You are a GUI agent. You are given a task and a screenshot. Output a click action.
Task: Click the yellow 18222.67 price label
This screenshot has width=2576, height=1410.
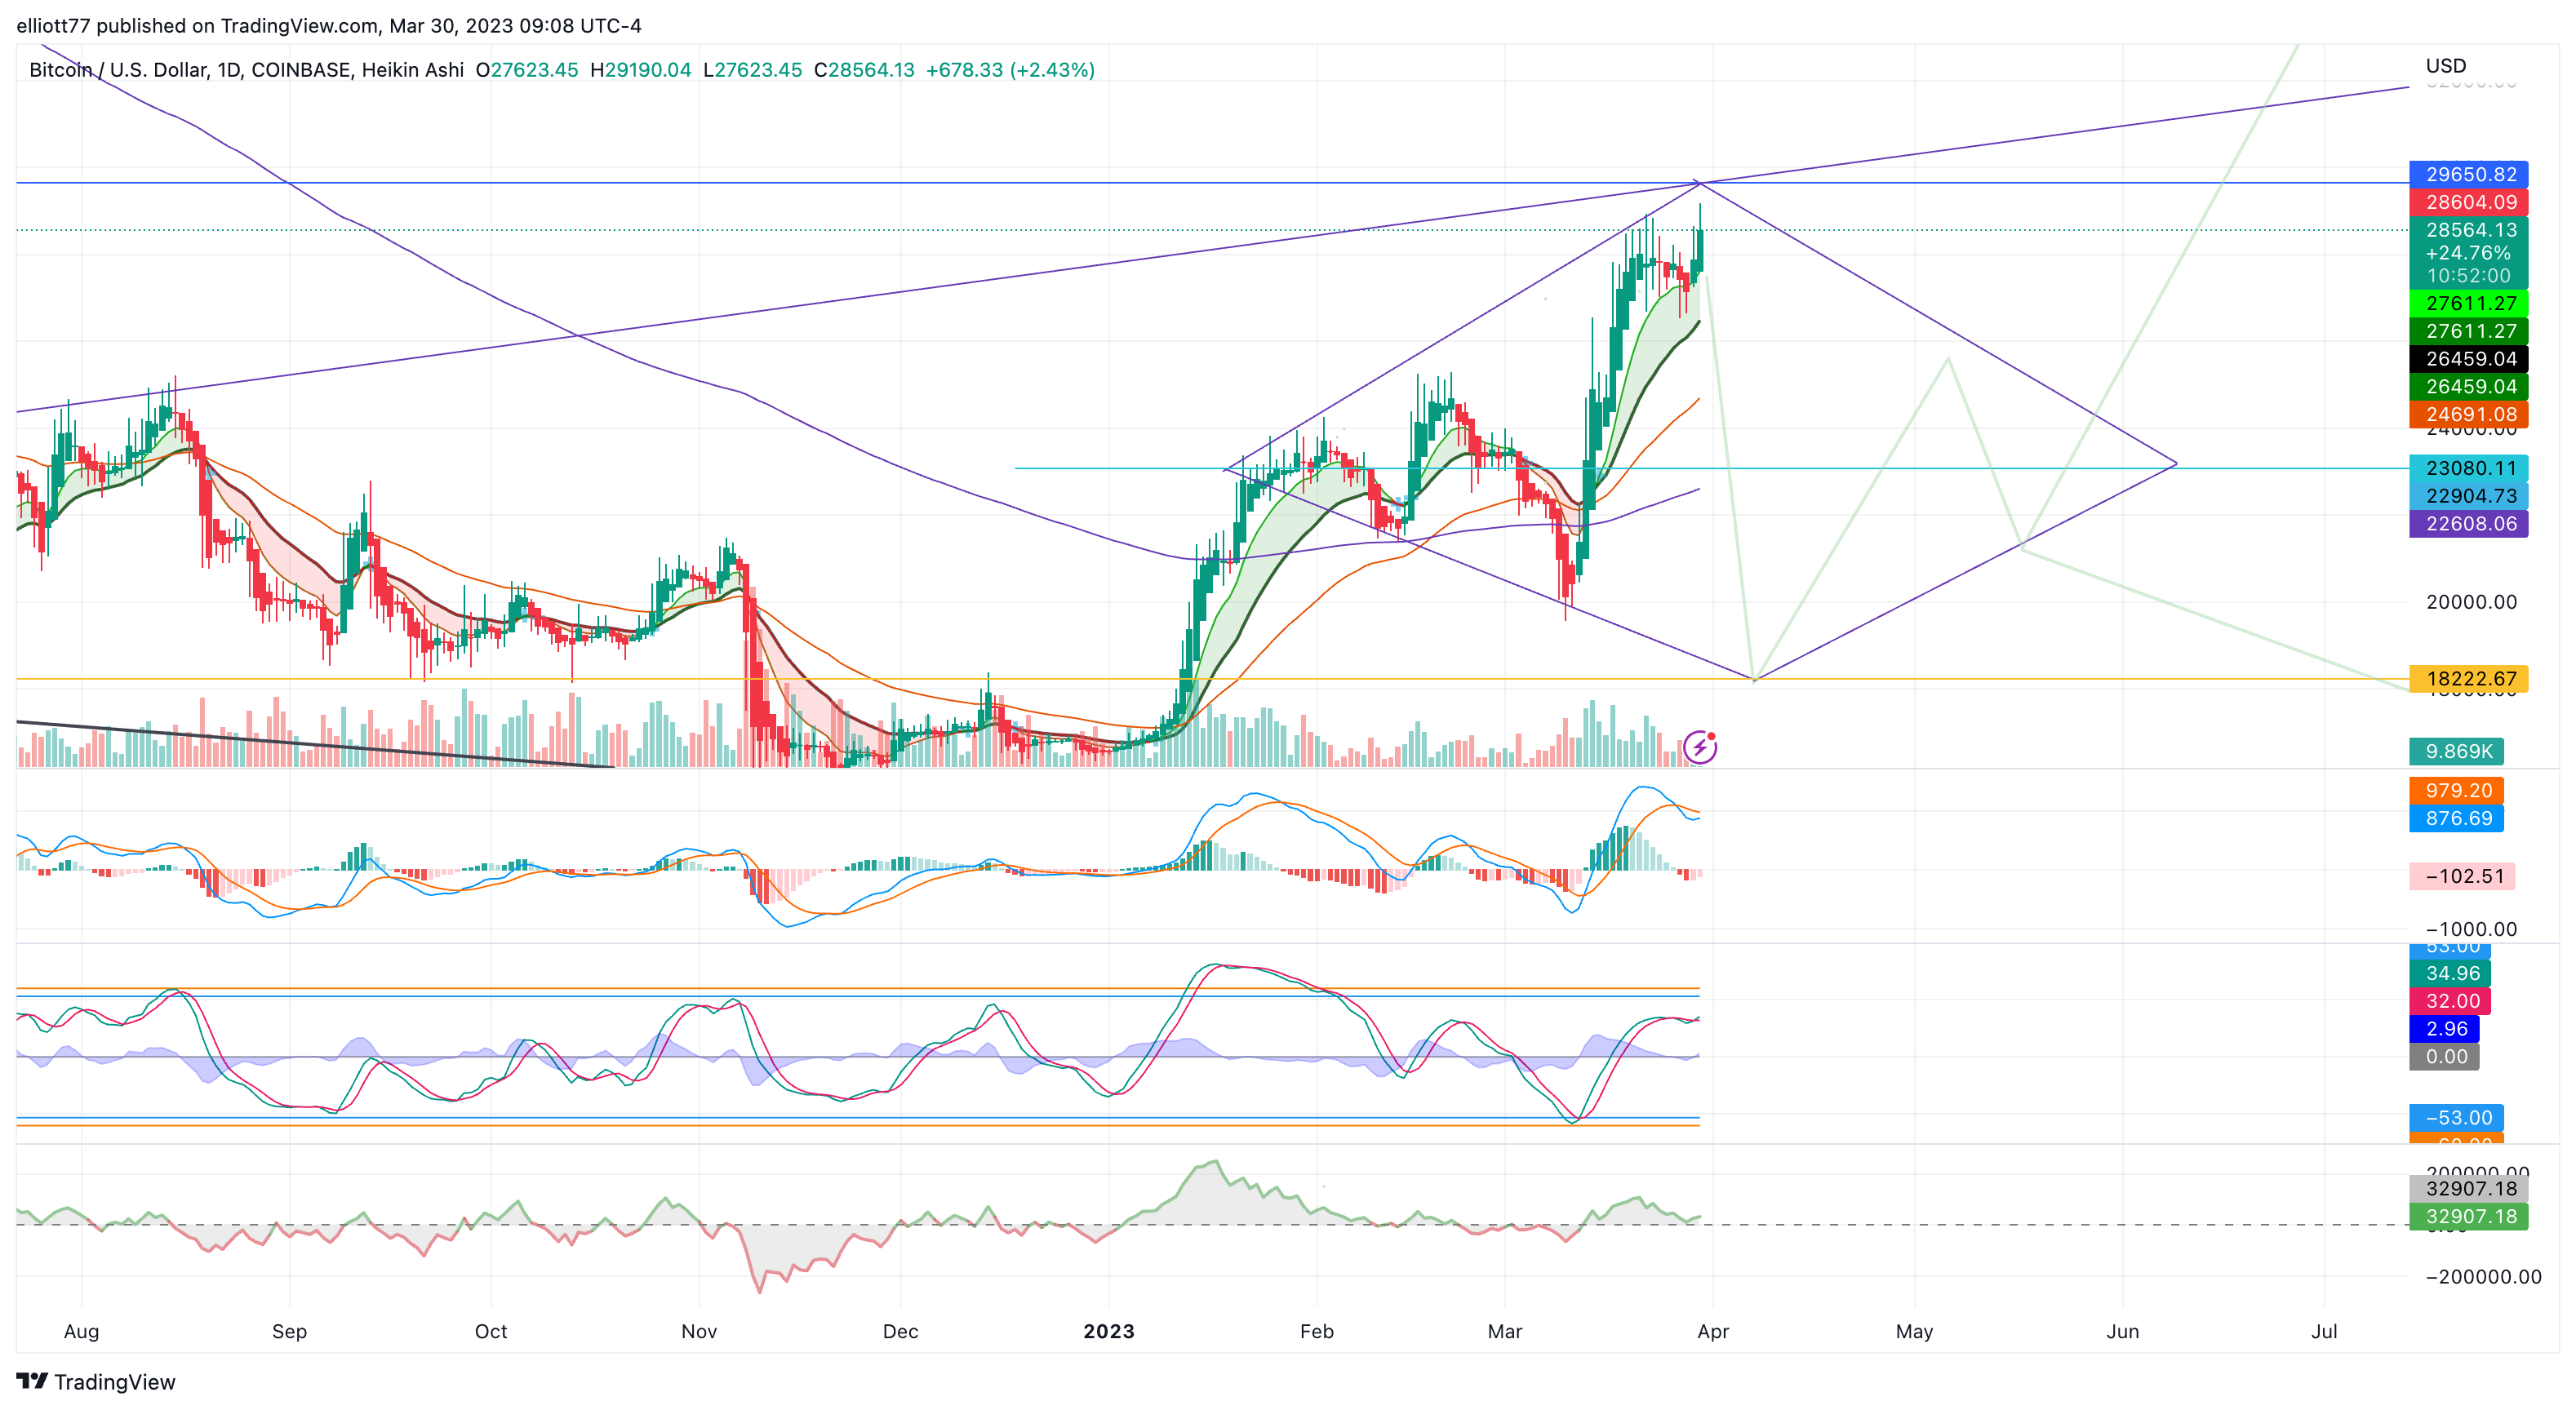pos(2469,679)
